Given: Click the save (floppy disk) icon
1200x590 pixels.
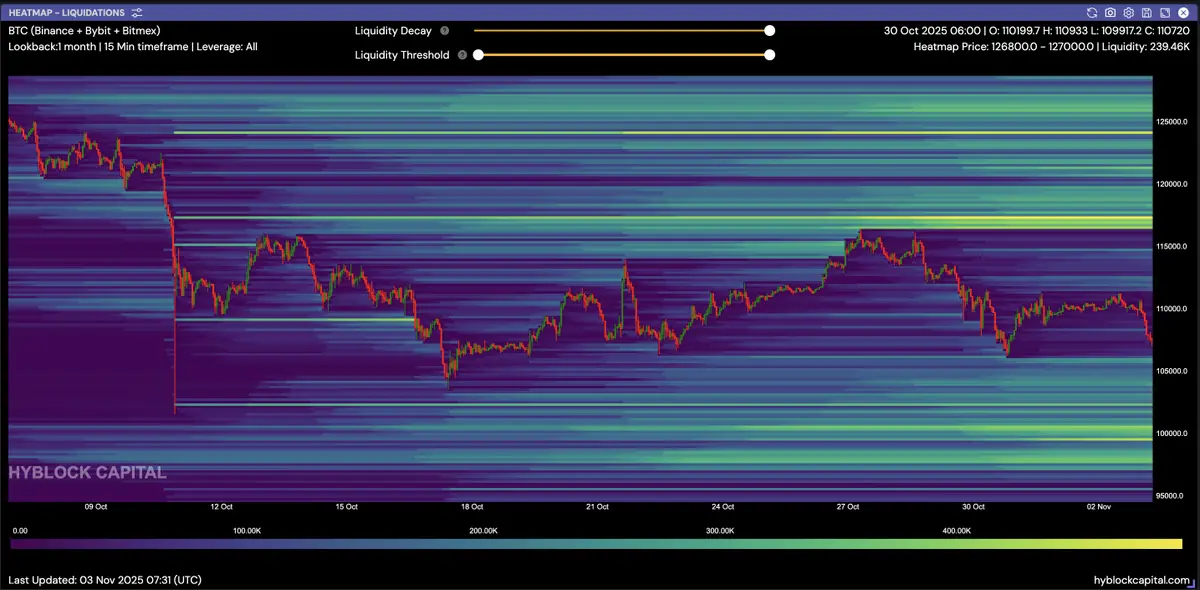Looking at the screenshot, I should coord(1146,13).
